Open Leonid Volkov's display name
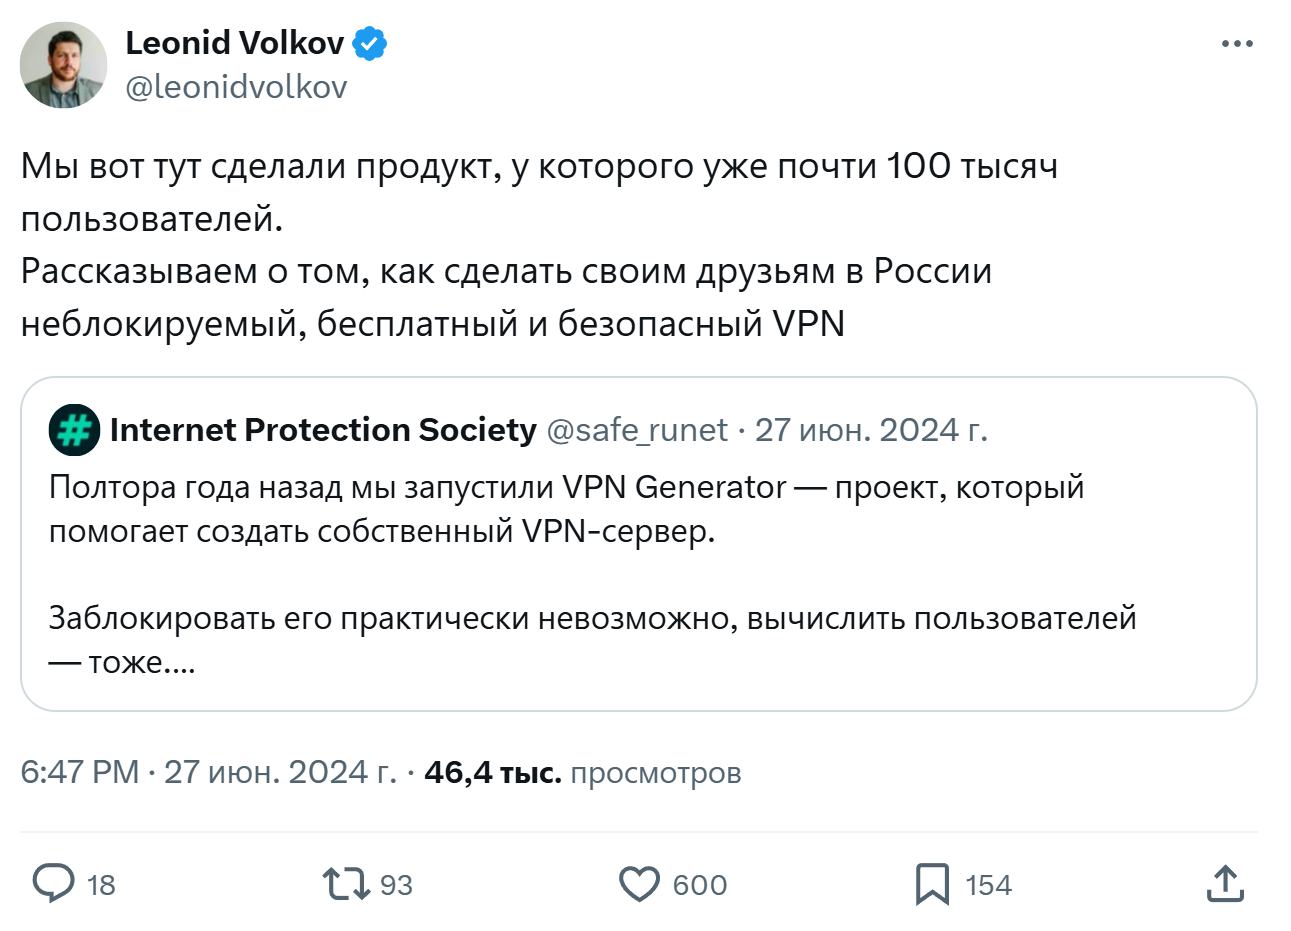 (237, 42)
